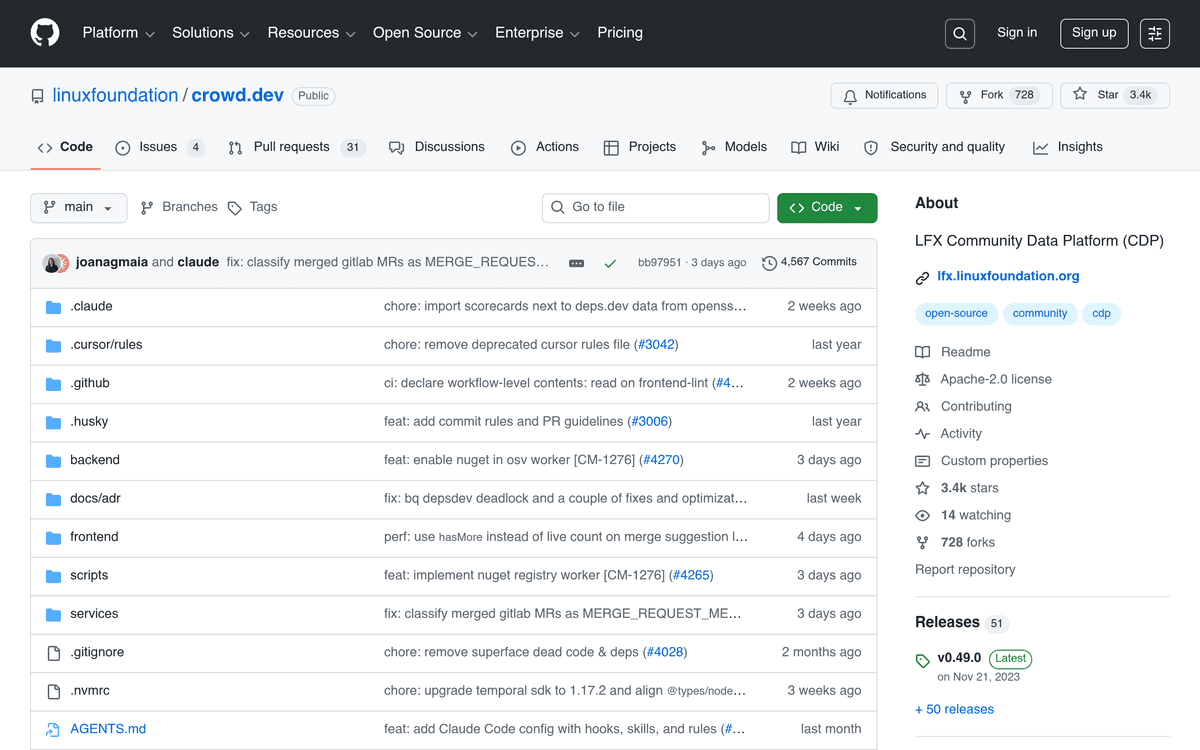Click the scripts folder icon
Viewport: 1200px width, 750px height.
pyautogui.click(x=54, y=576)
